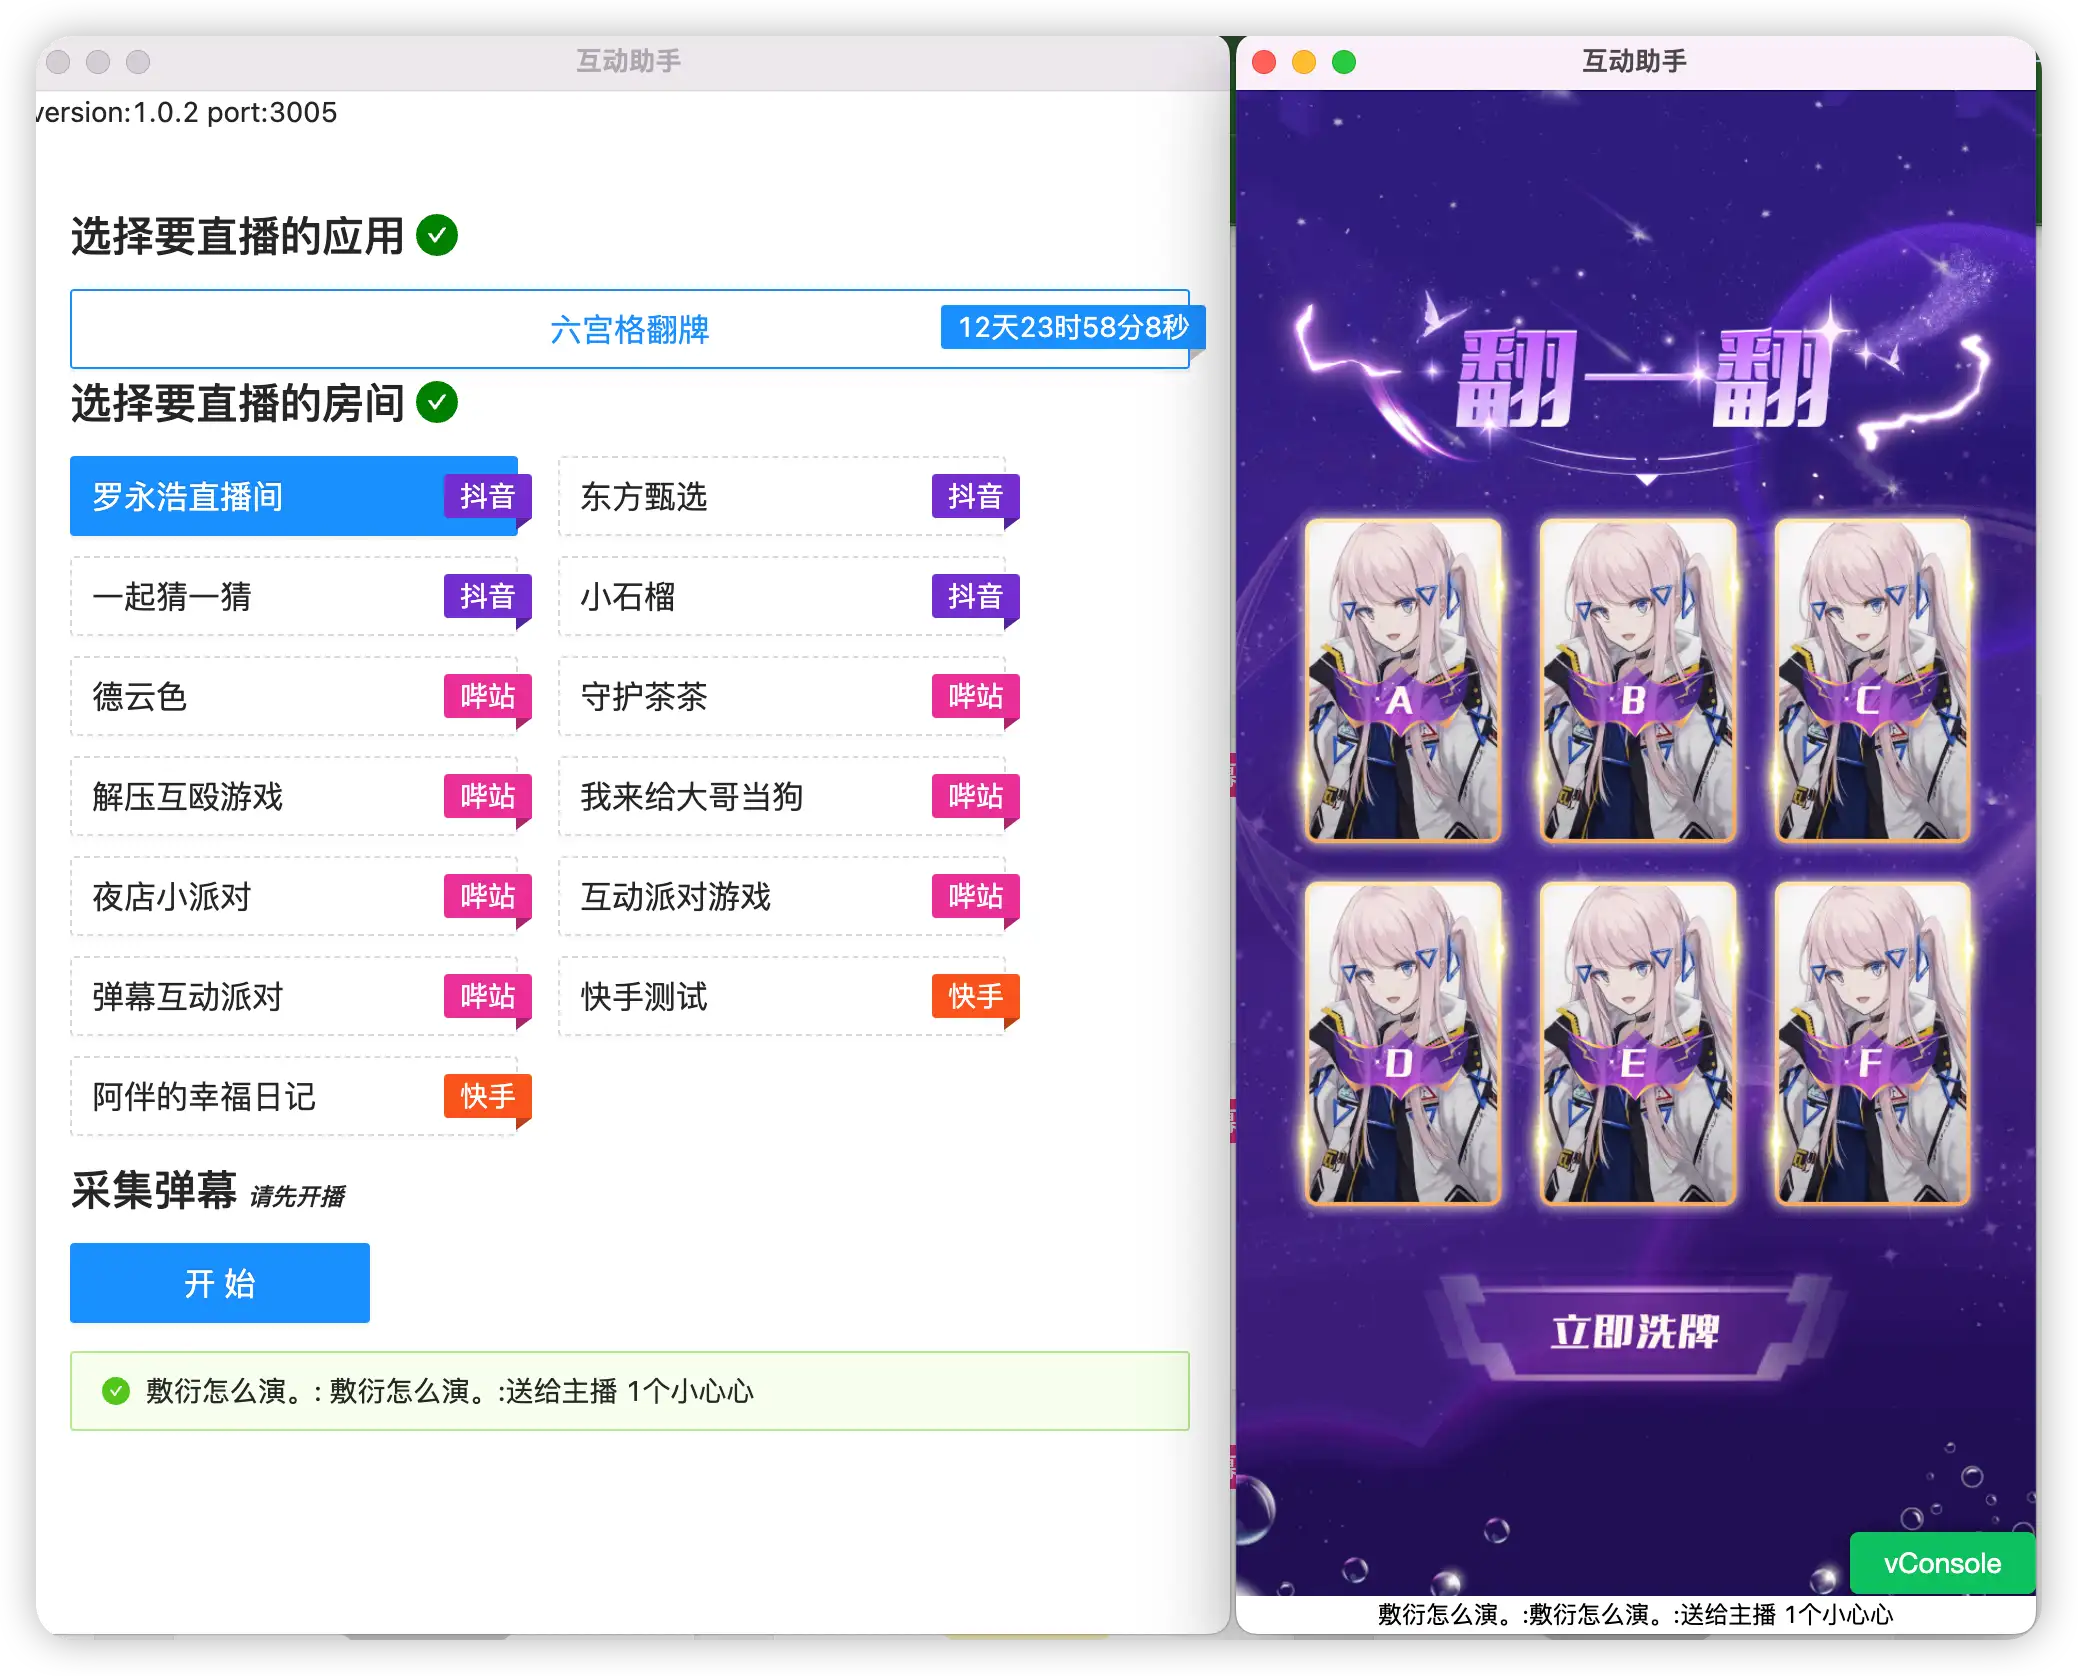Pick the 德云色 room

[x=293, y=696]
